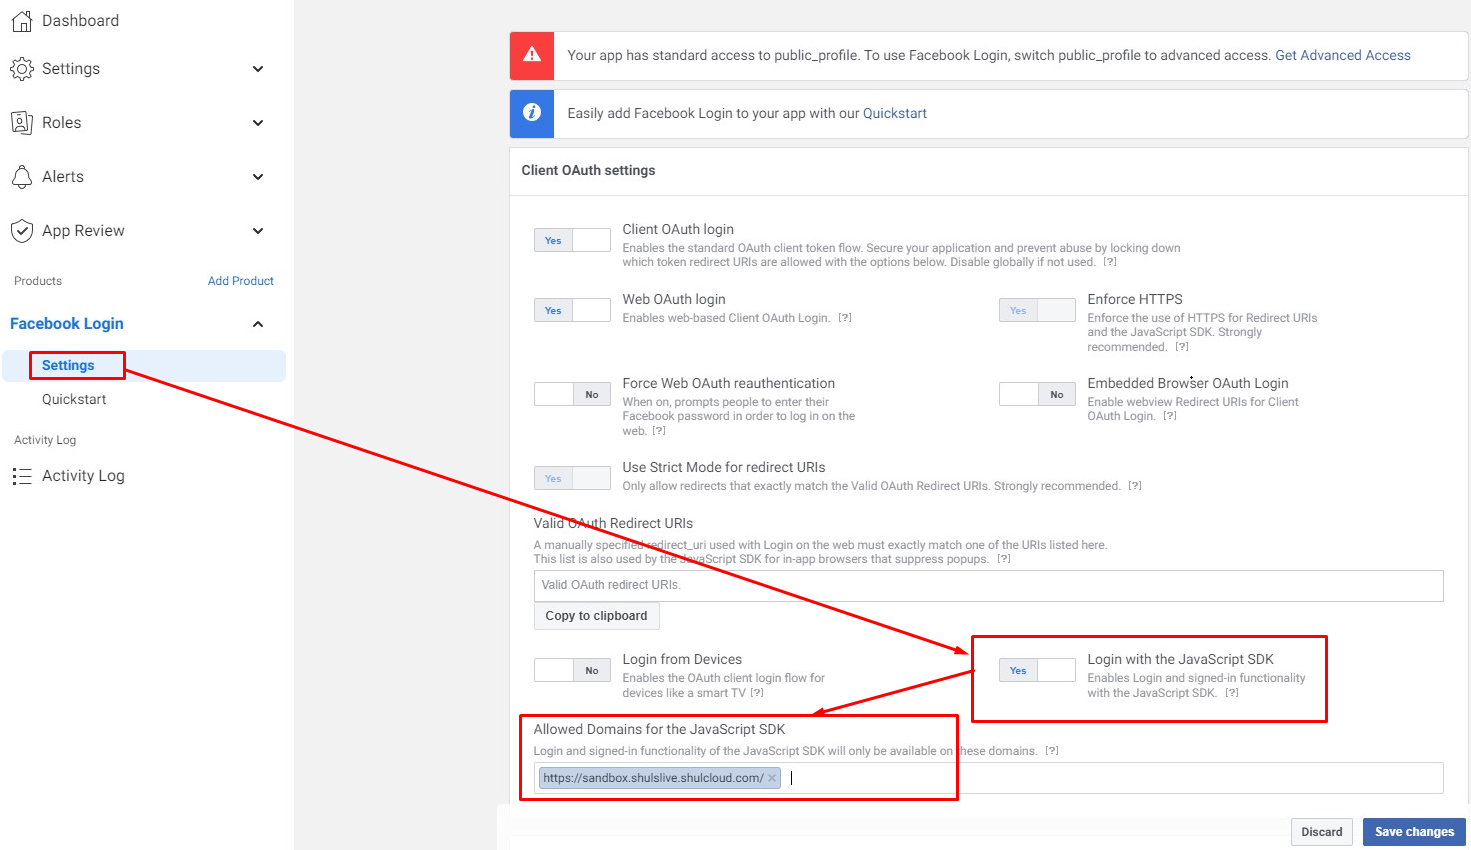The width and height of the screenshot is (1471, 850).
Task: Focus the Valid OAuth redirect URIs field
Action: (989, 586)
